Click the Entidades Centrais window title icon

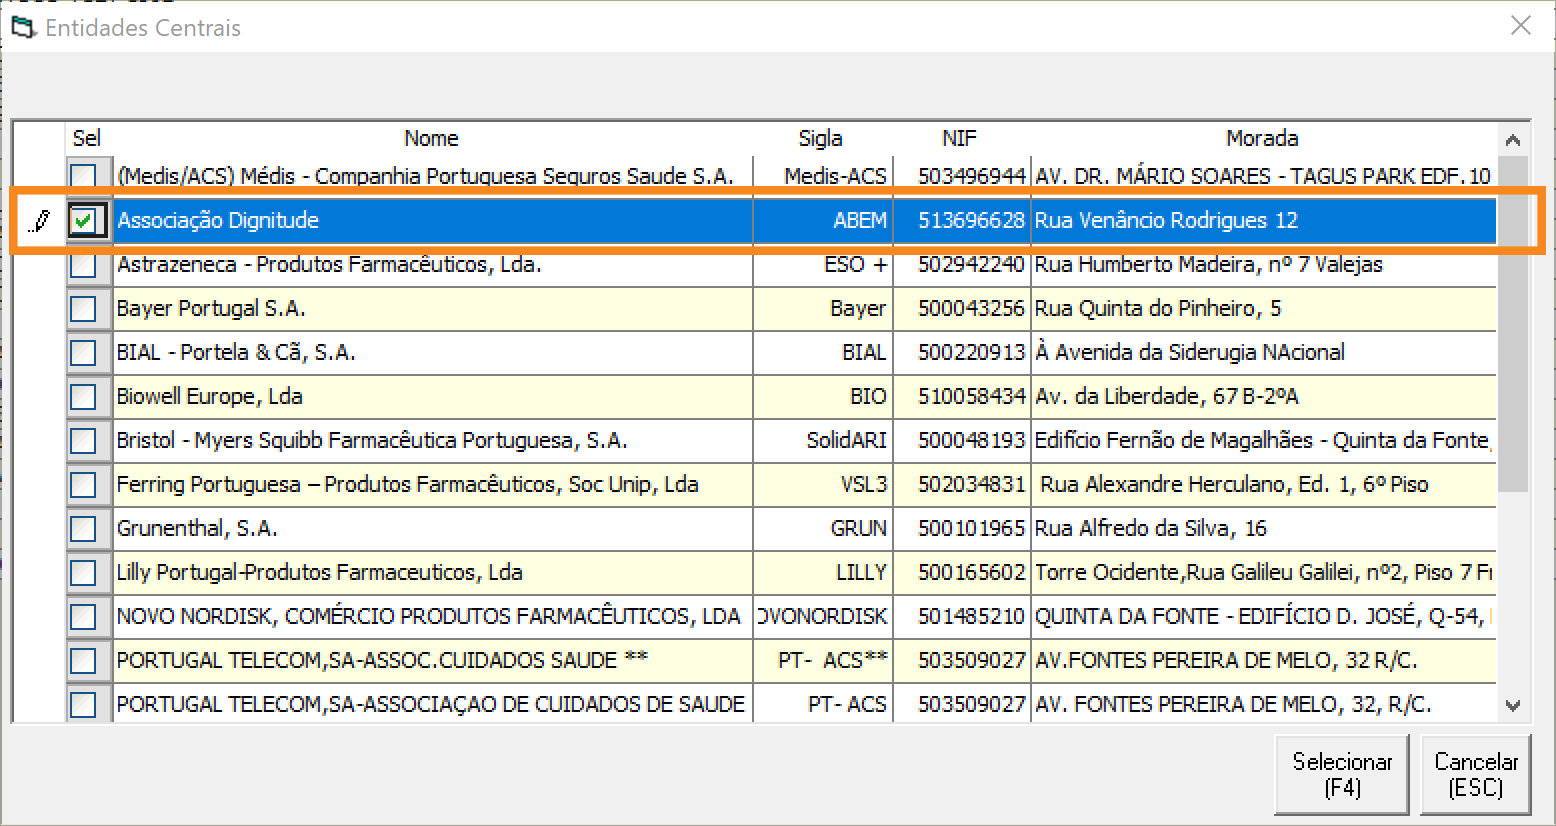pos(23,27)
